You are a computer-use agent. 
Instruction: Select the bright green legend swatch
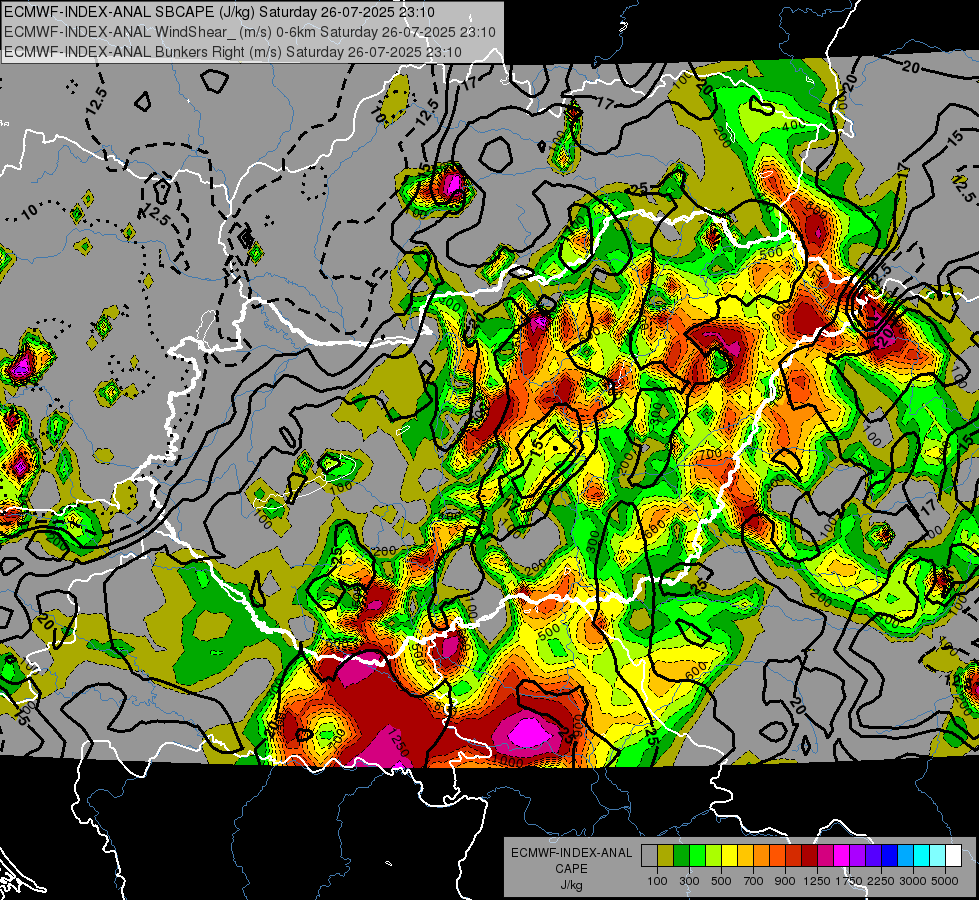[697, 856]
